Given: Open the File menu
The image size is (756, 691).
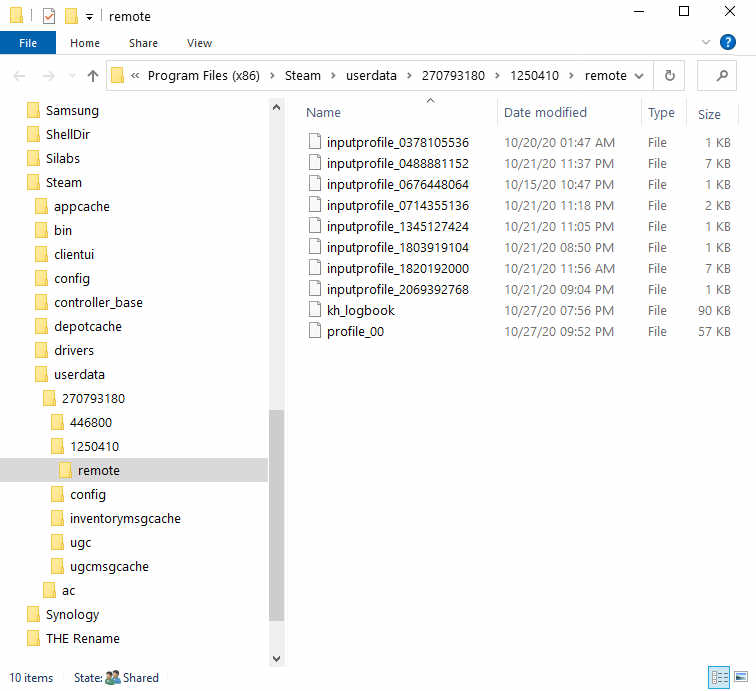Looking at the screenshot, I should coord(28,43).
